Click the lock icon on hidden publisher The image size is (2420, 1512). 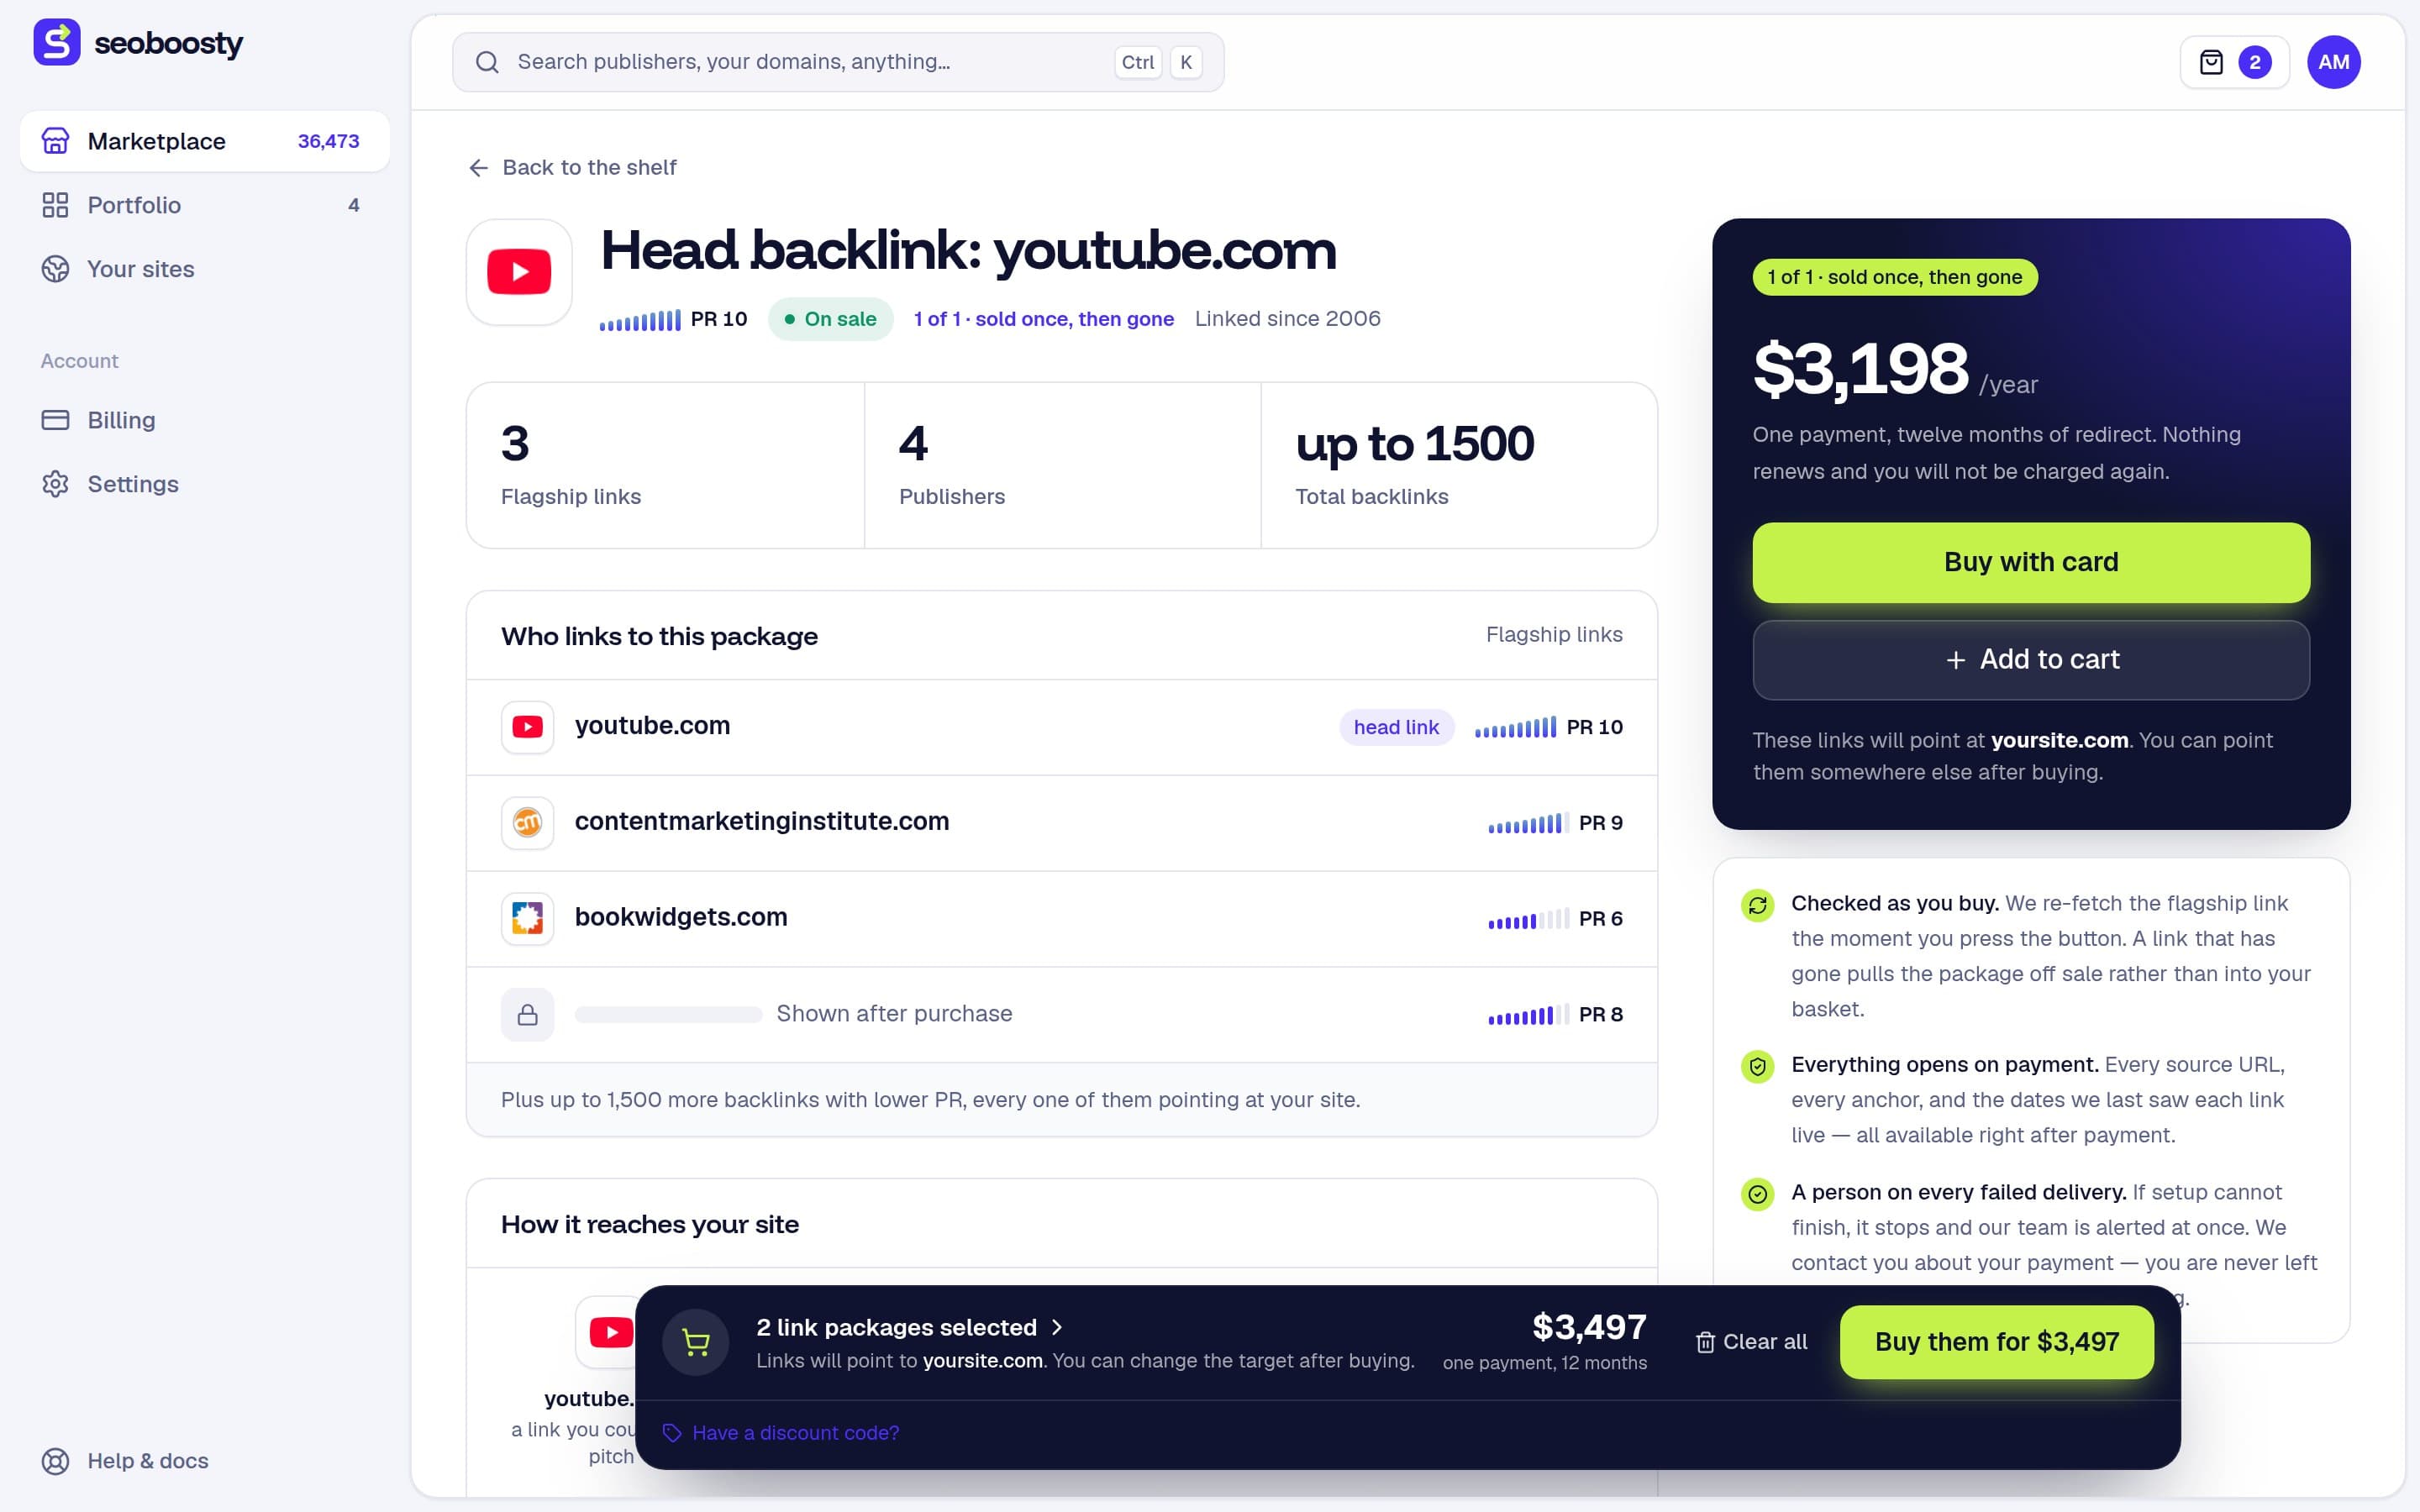click(x=527, y=1015)
